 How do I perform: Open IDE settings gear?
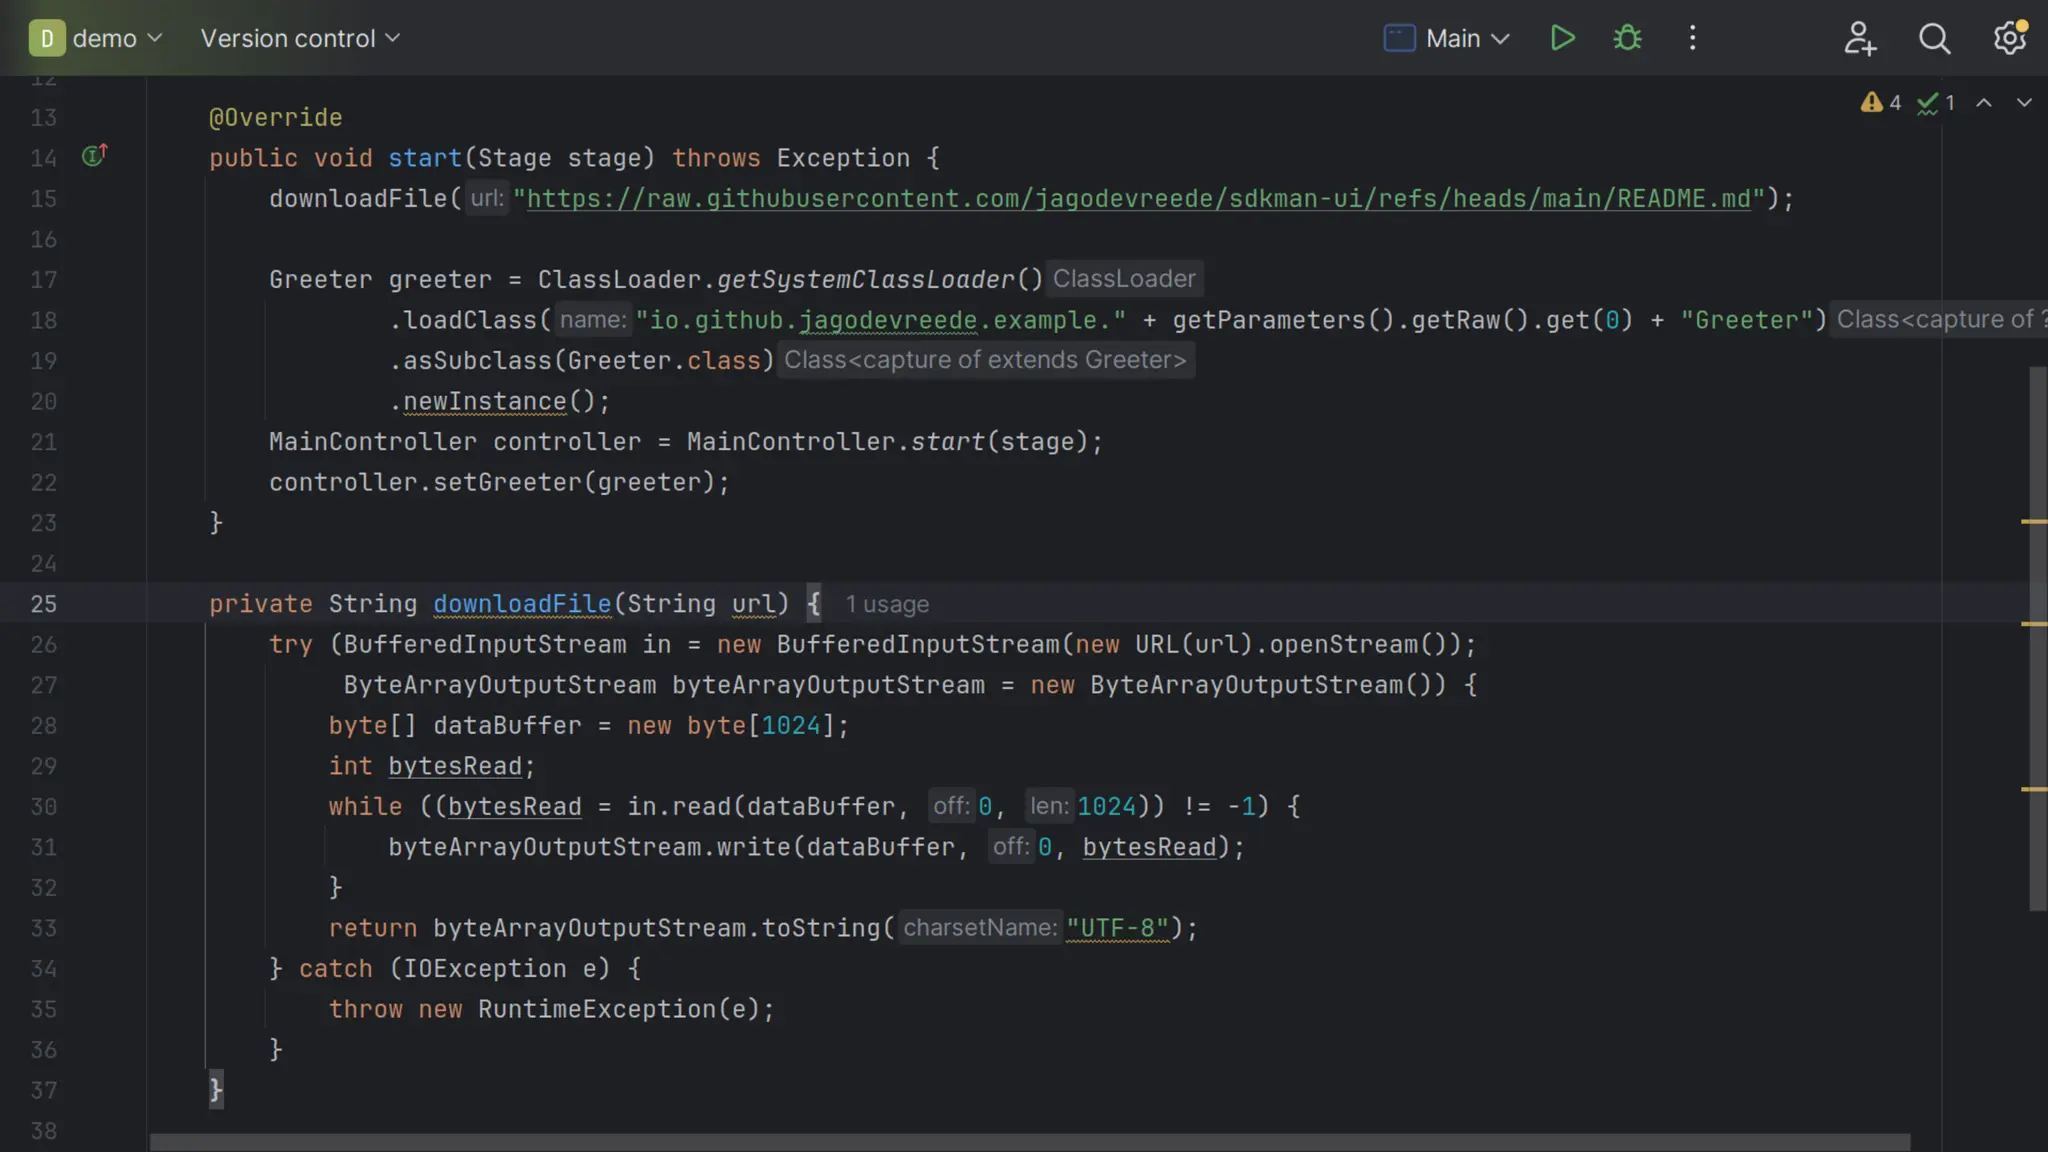coord(2009,38)
